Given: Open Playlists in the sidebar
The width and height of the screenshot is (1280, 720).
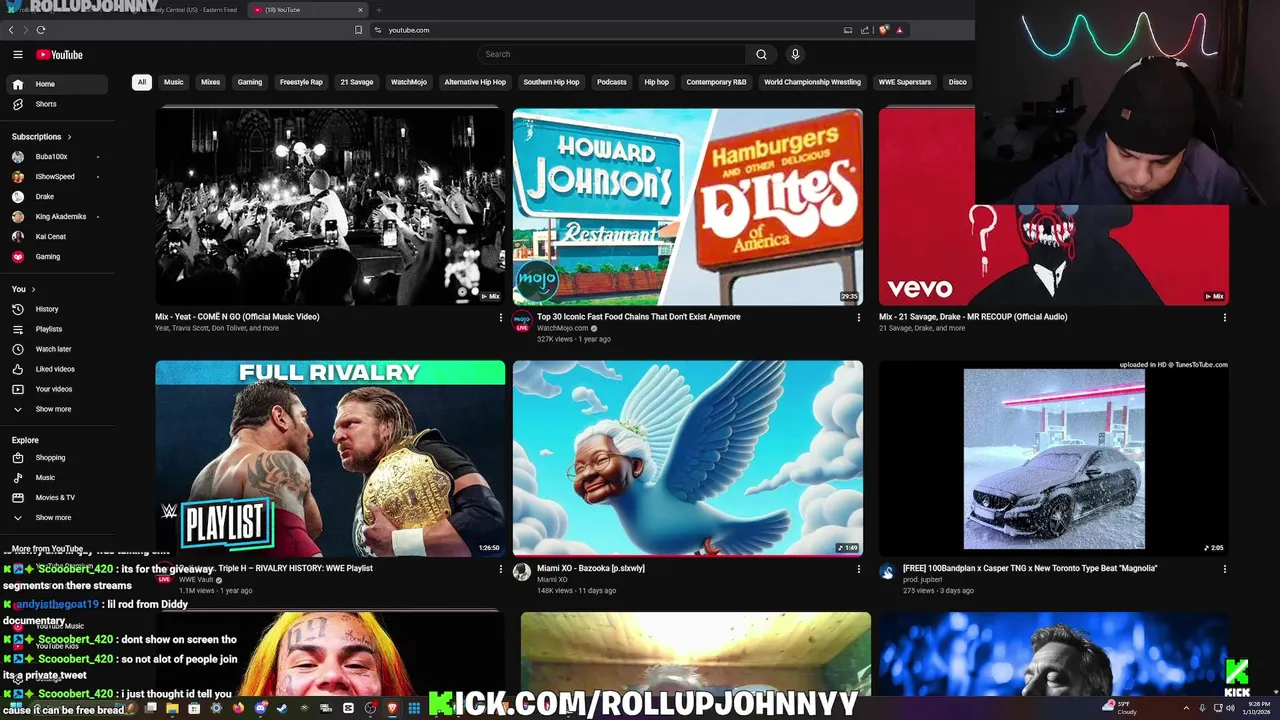Looking at the screenshot, I should 58,329.
